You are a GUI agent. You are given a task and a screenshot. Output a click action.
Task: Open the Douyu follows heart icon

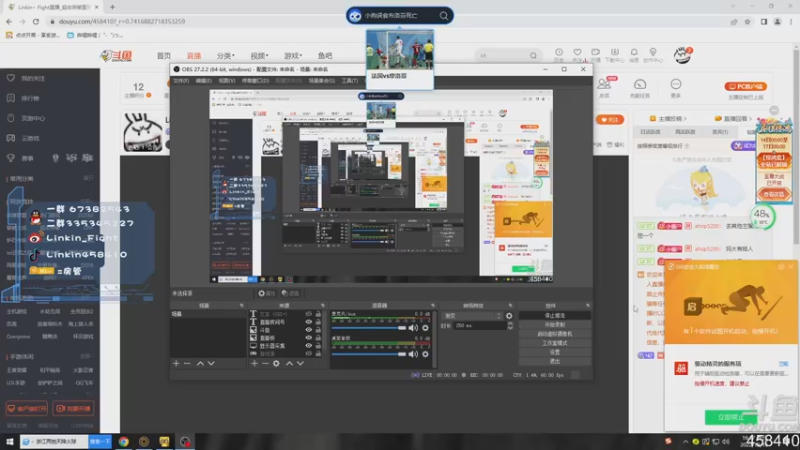[577, 54]
